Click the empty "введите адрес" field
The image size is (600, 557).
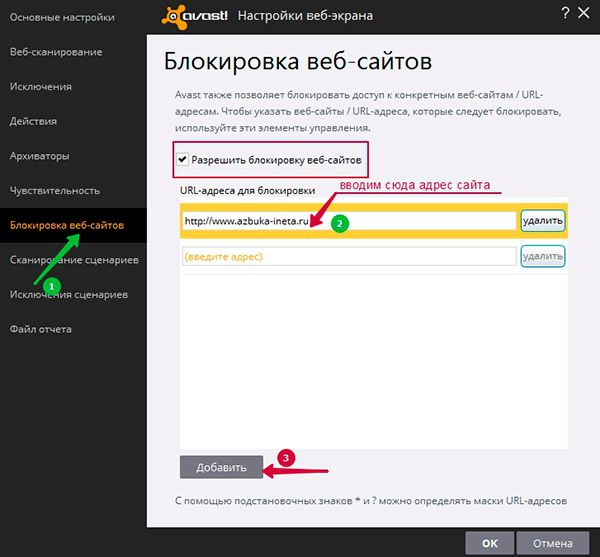349,256
